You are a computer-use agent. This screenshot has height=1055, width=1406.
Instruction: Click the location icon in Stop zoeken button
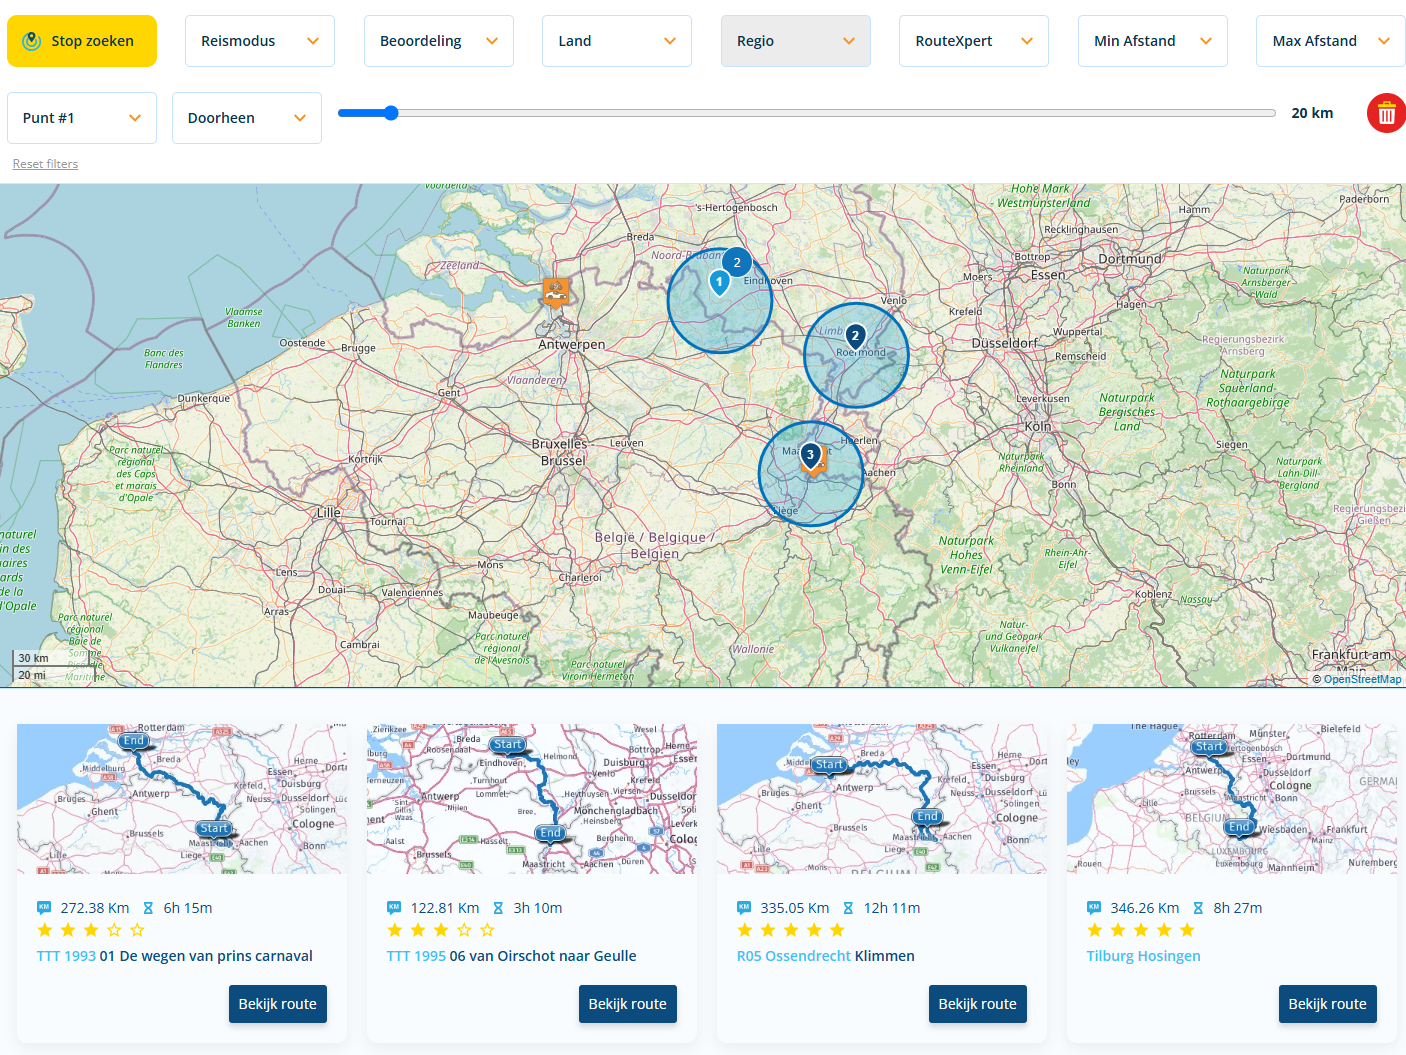32,41
